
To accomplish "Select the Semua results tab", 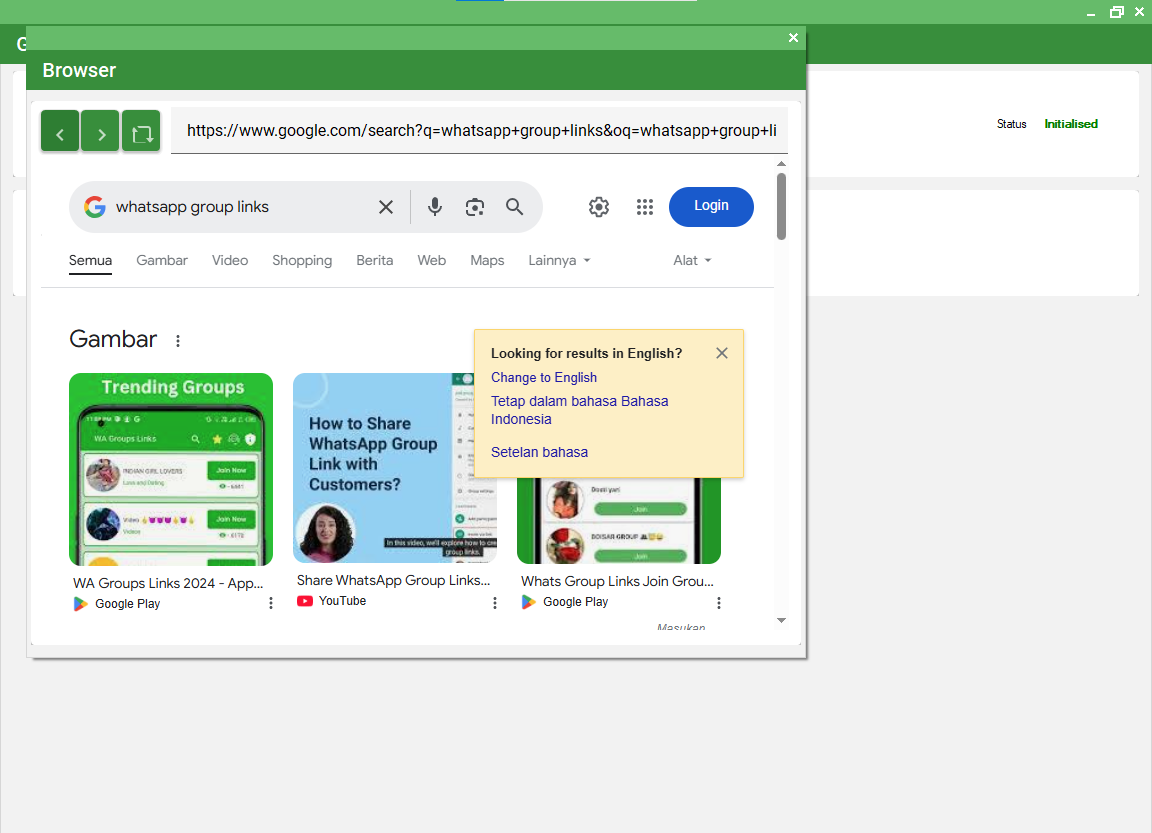I will (x=90, y=261).
